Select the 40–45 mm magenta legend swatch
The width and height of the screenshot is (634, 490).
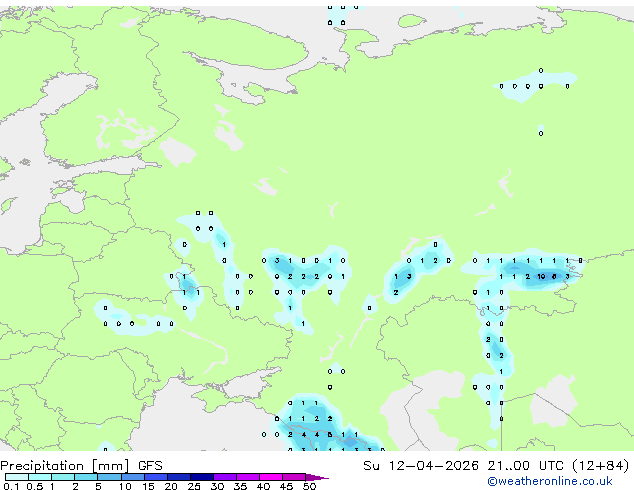[x=271, y=477]
